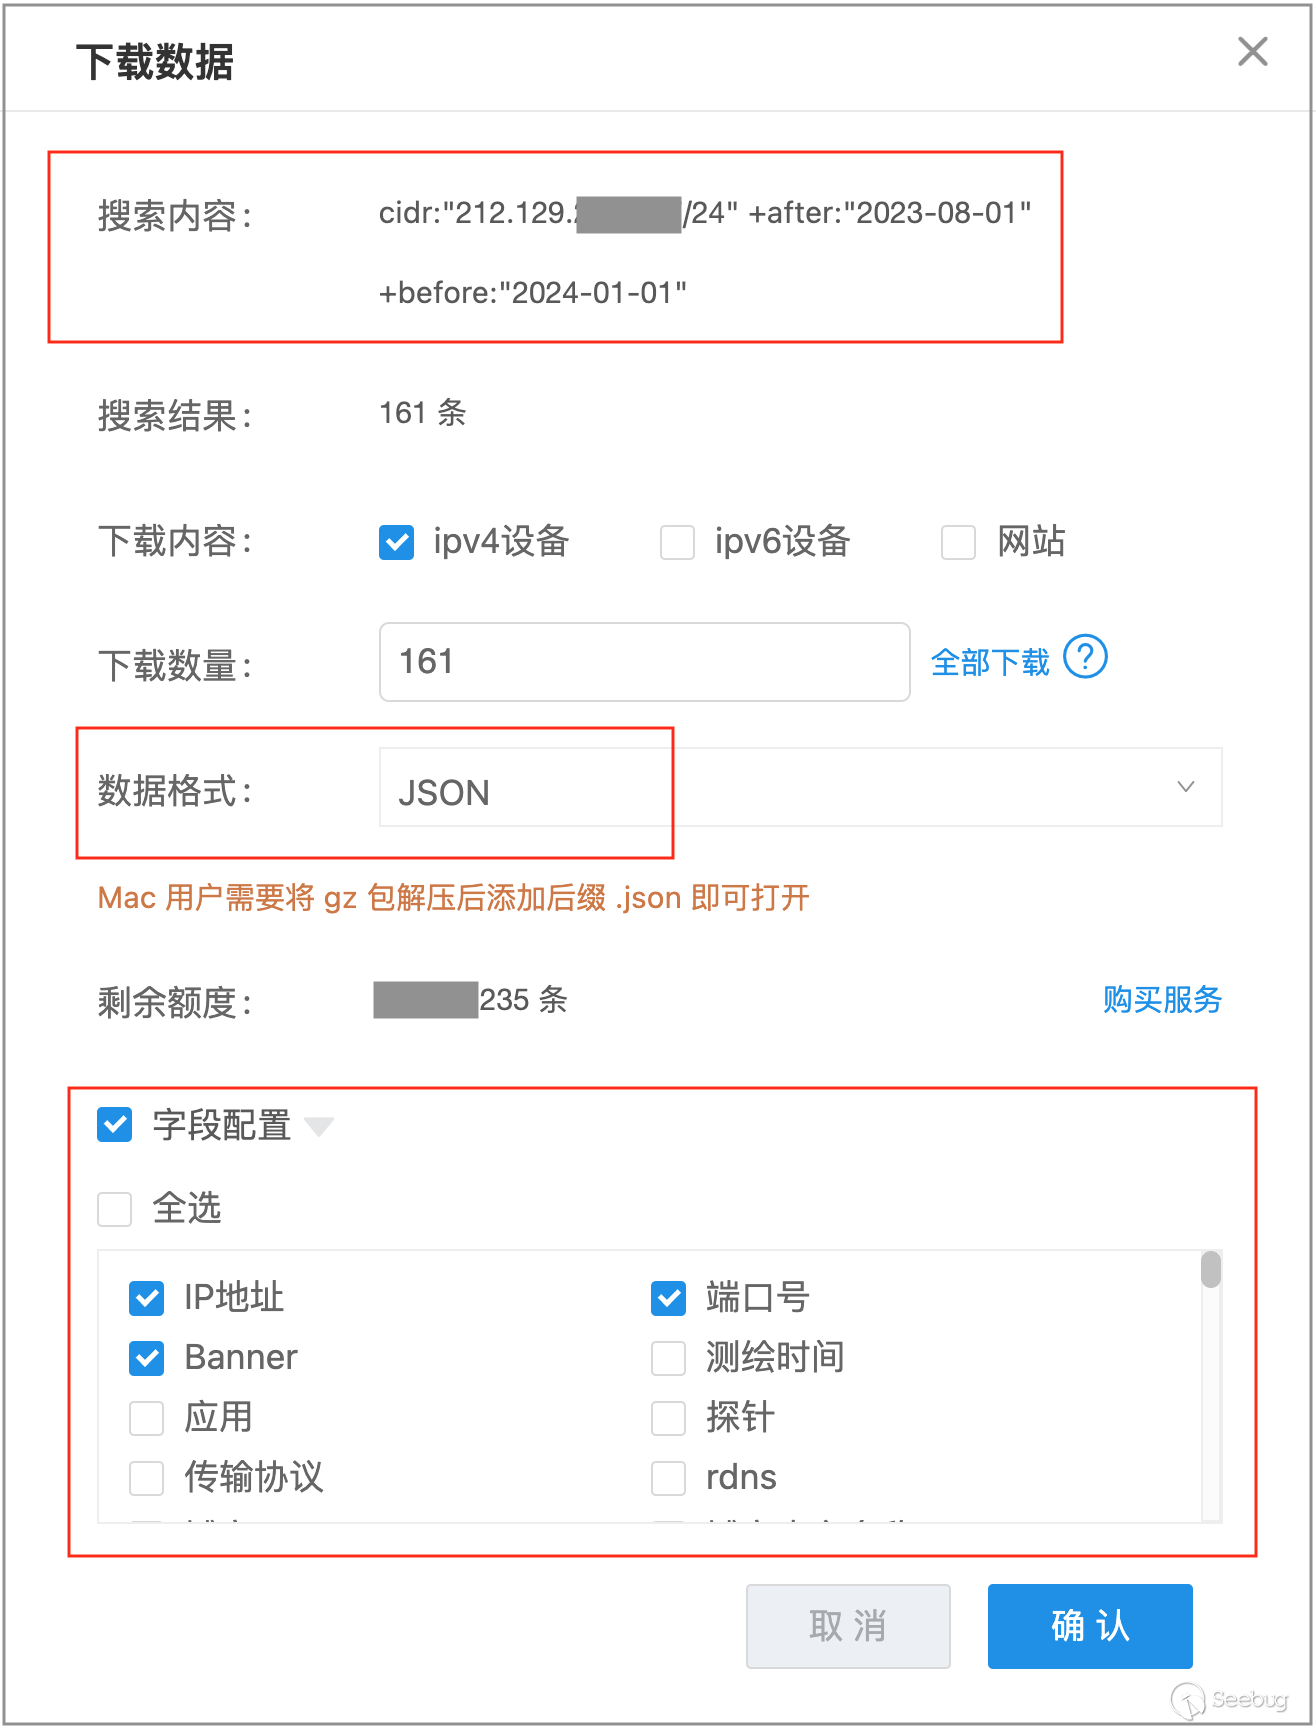The height and width of the screenshot is (1728, 1316).
Task: Toggle the 字段配置 checkbox
Action: pyautogui.click(x=115, y=1124)
